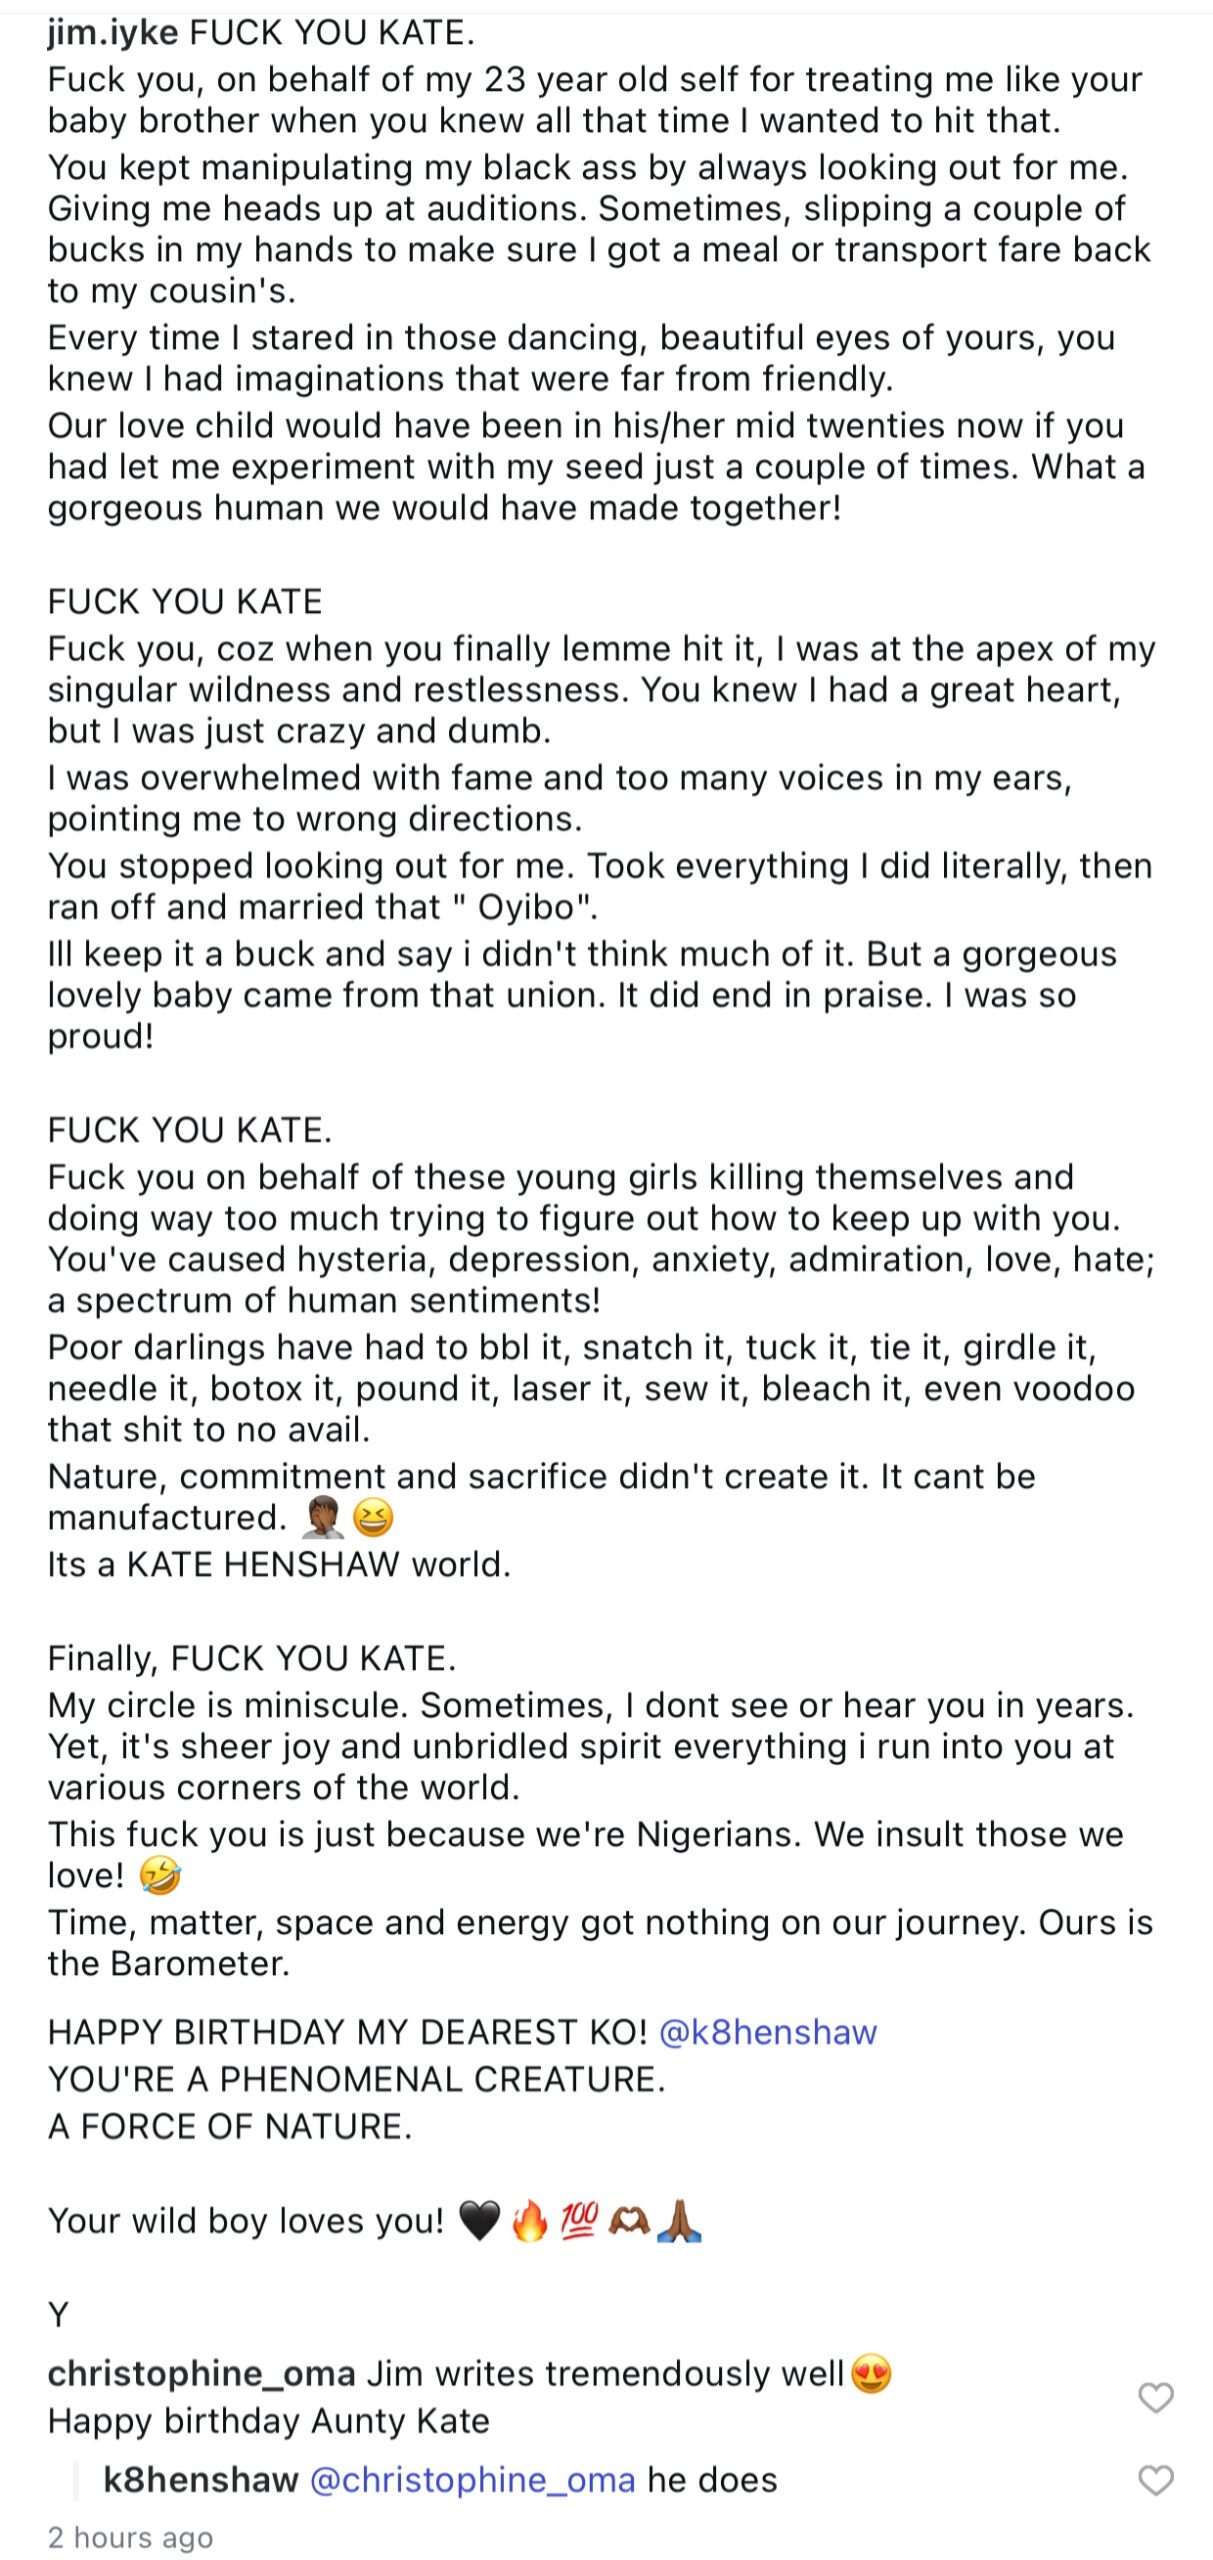The width and height of the screenshot is (1213, 2560).
Task: Click the heart-hands emoji
Action: pyautogui.click(x=629, y=2221)
